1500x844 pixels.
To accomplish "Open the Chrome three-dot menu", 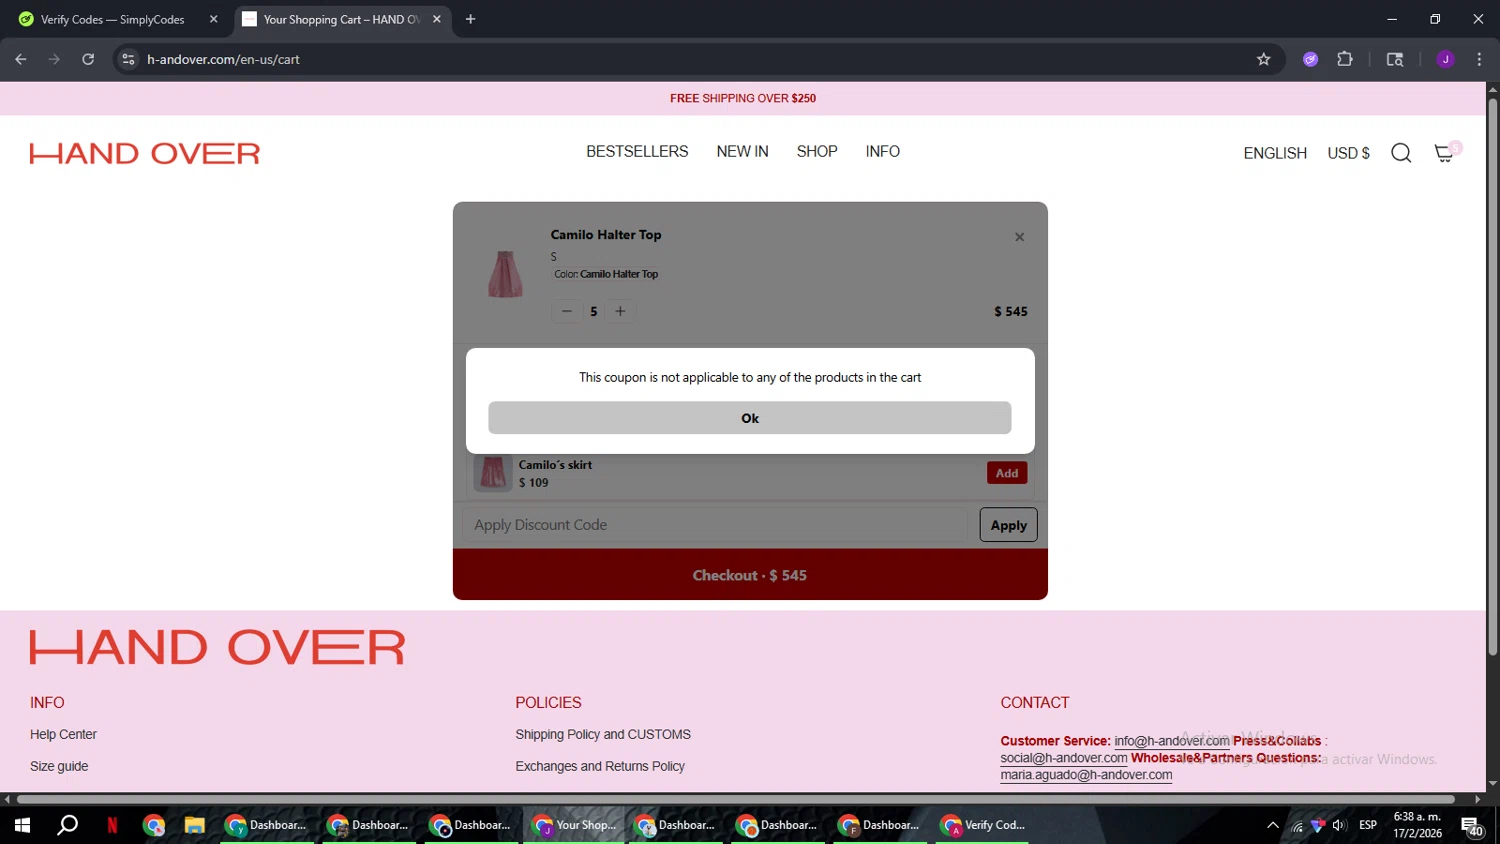I will click(1479, 59).
